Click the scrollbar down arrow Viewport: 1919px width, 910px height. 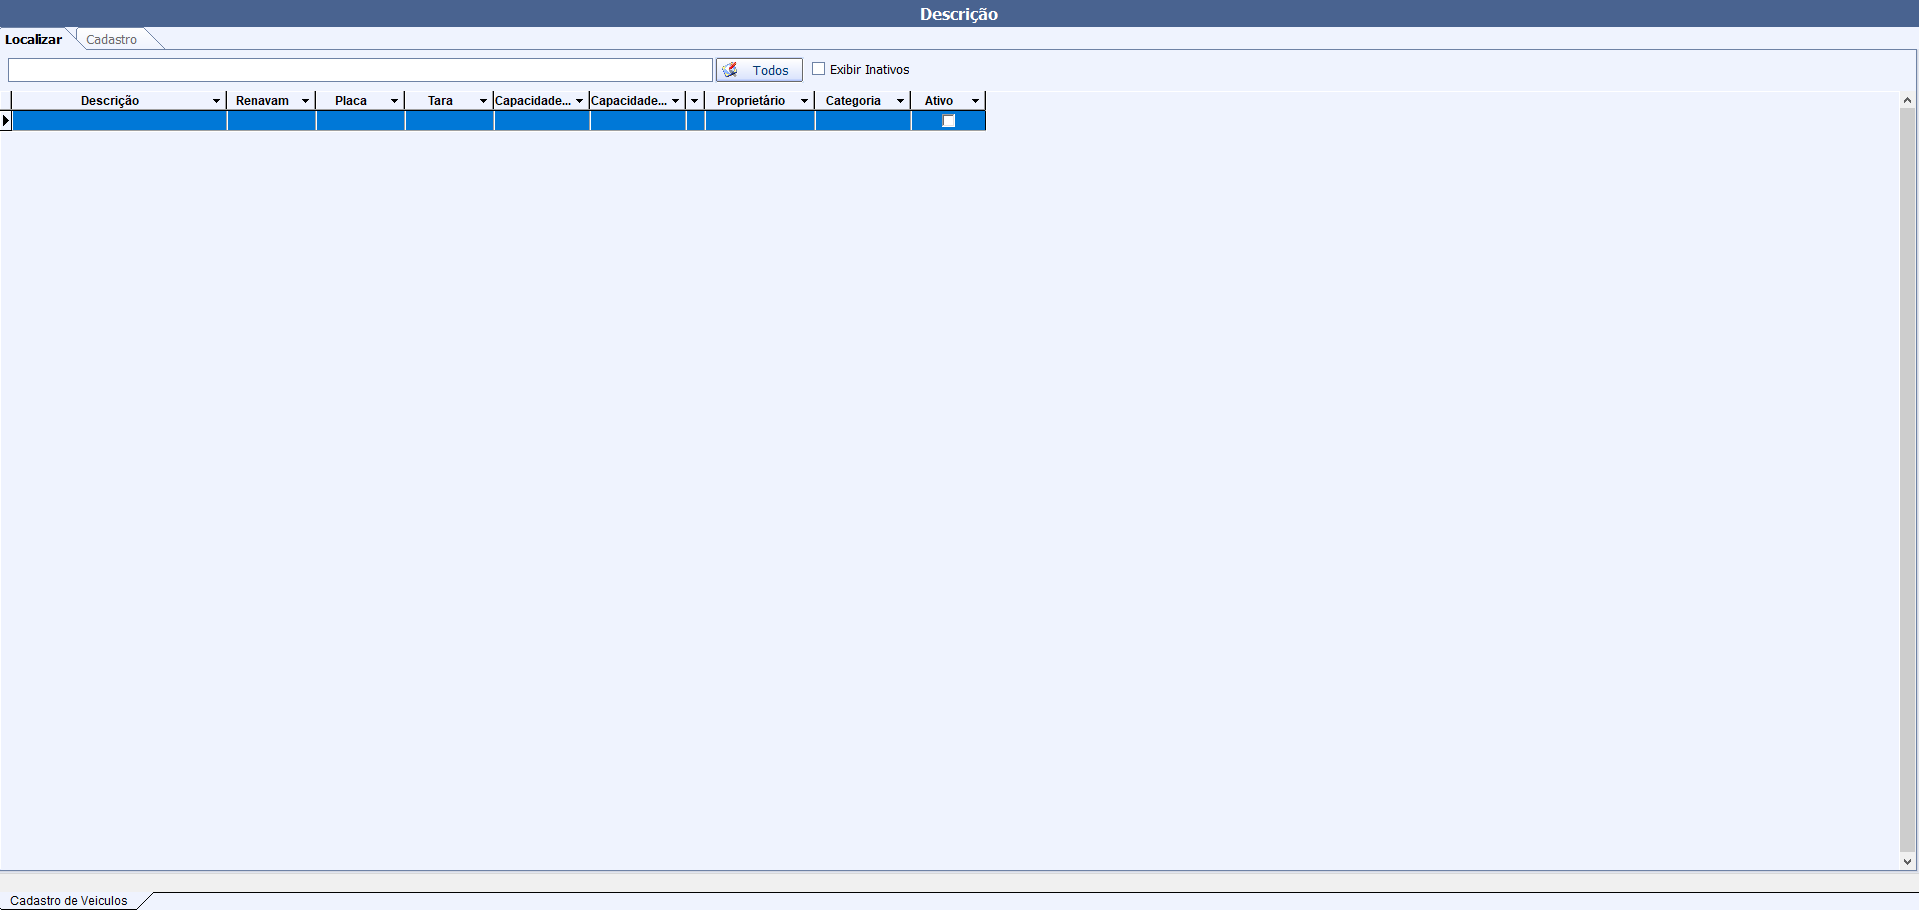(x=1907, y=861)
